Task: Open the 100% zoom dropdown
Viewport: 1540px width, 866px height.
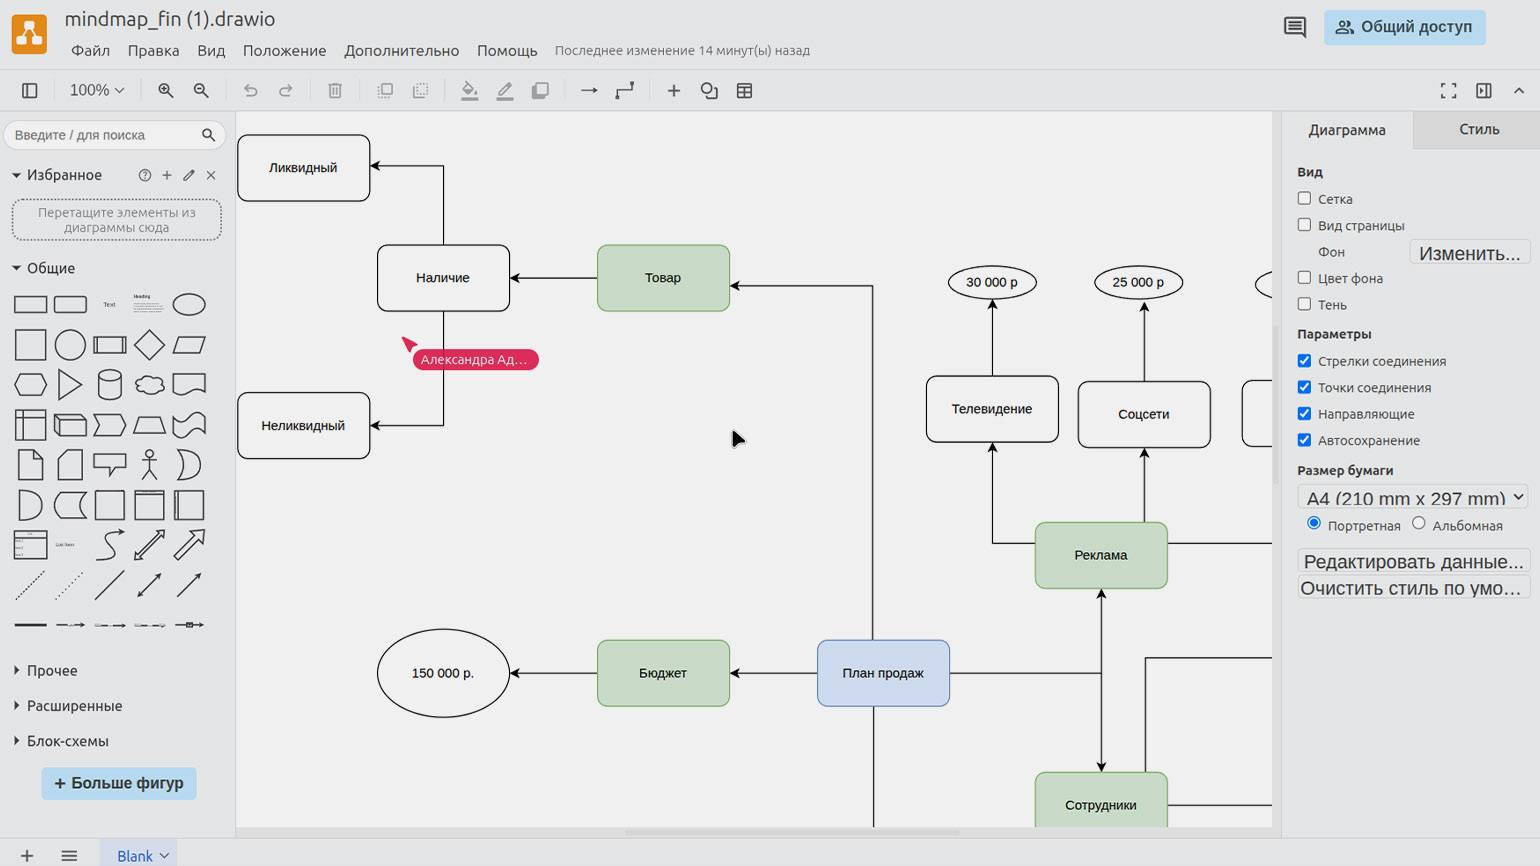Action: point(97,91)
